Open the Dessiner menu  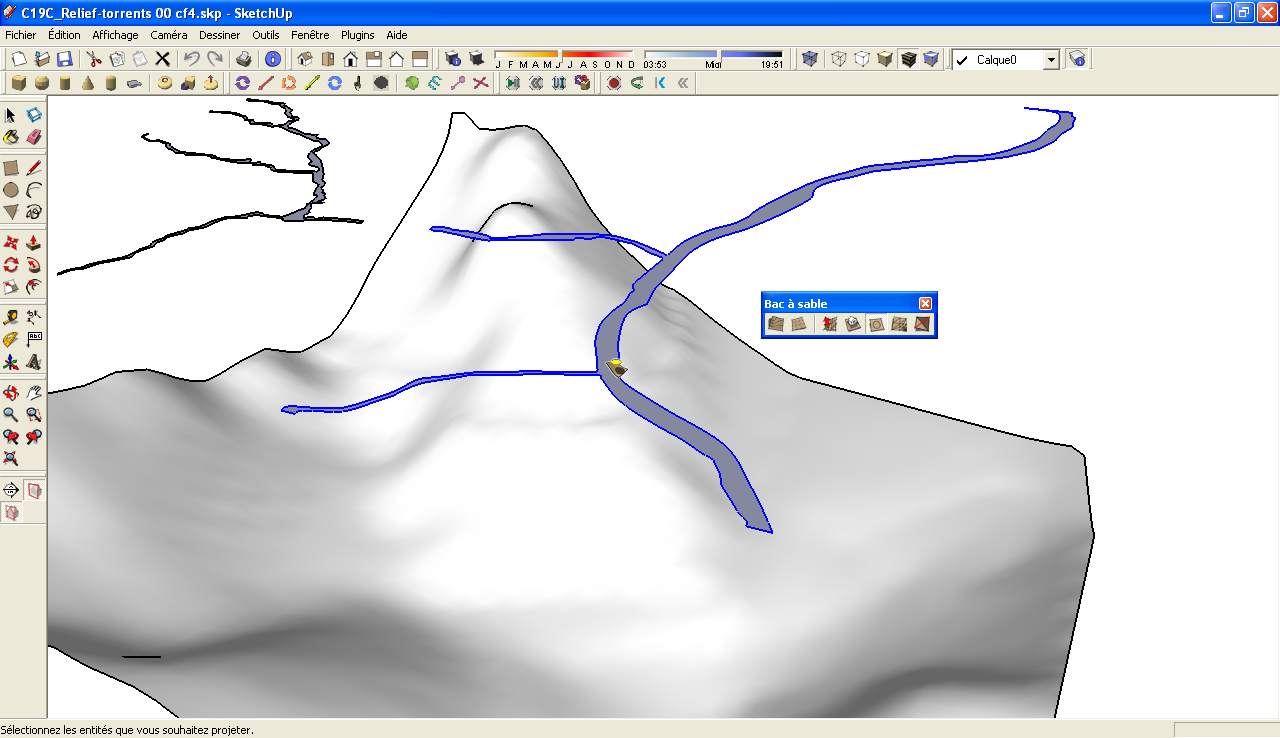point(220,35)
